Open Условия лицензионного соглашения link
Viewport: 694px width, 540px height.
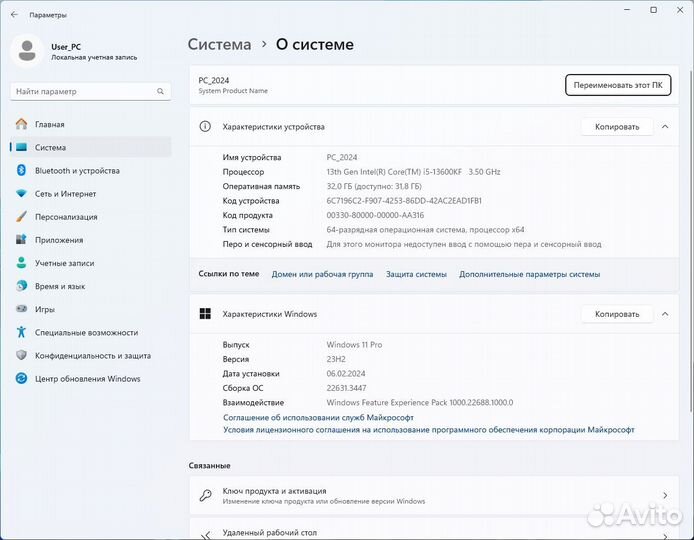[428, 429]
